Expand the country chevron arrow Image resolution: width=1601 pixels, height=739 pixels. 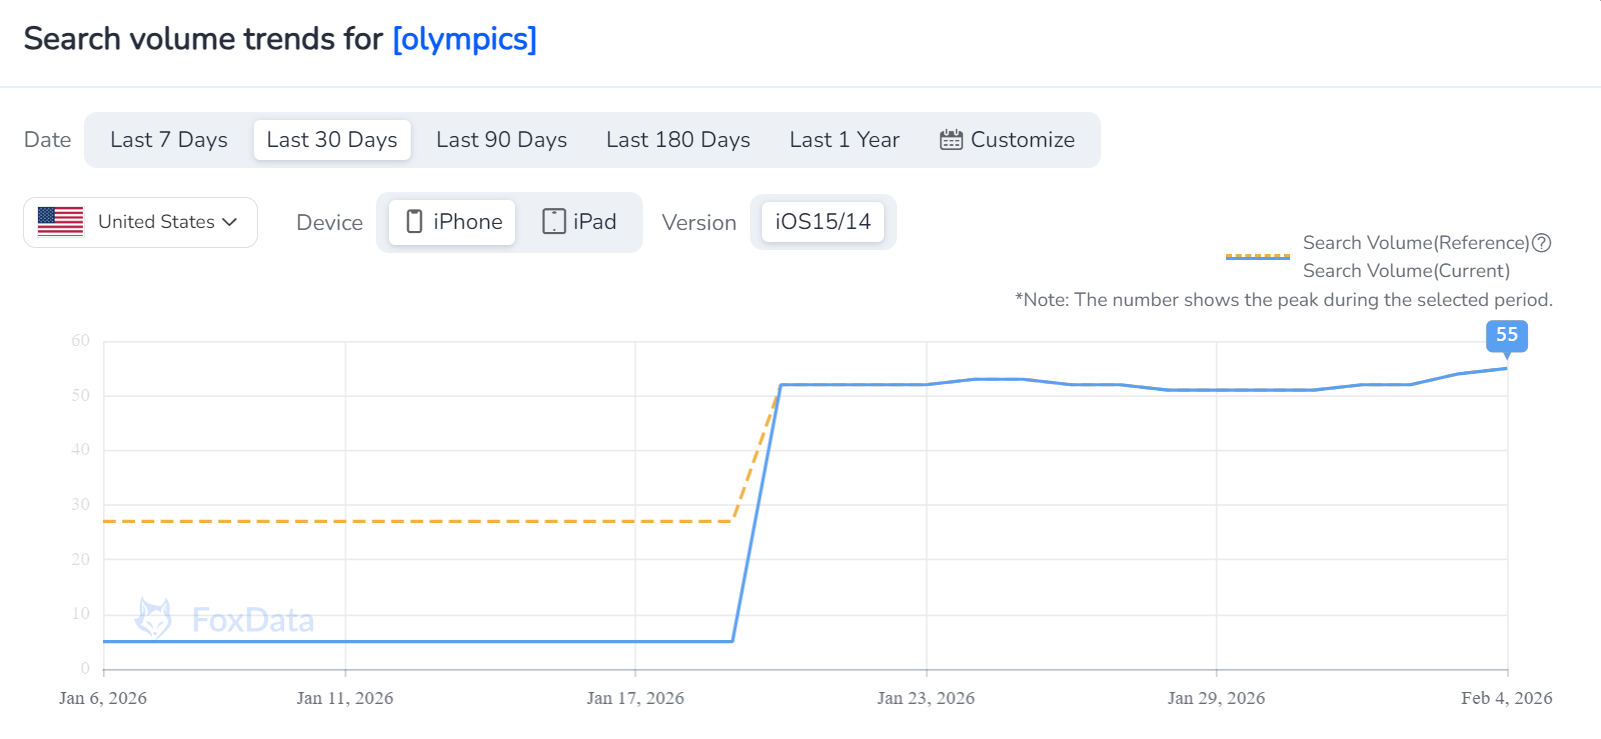coord(230,222)
